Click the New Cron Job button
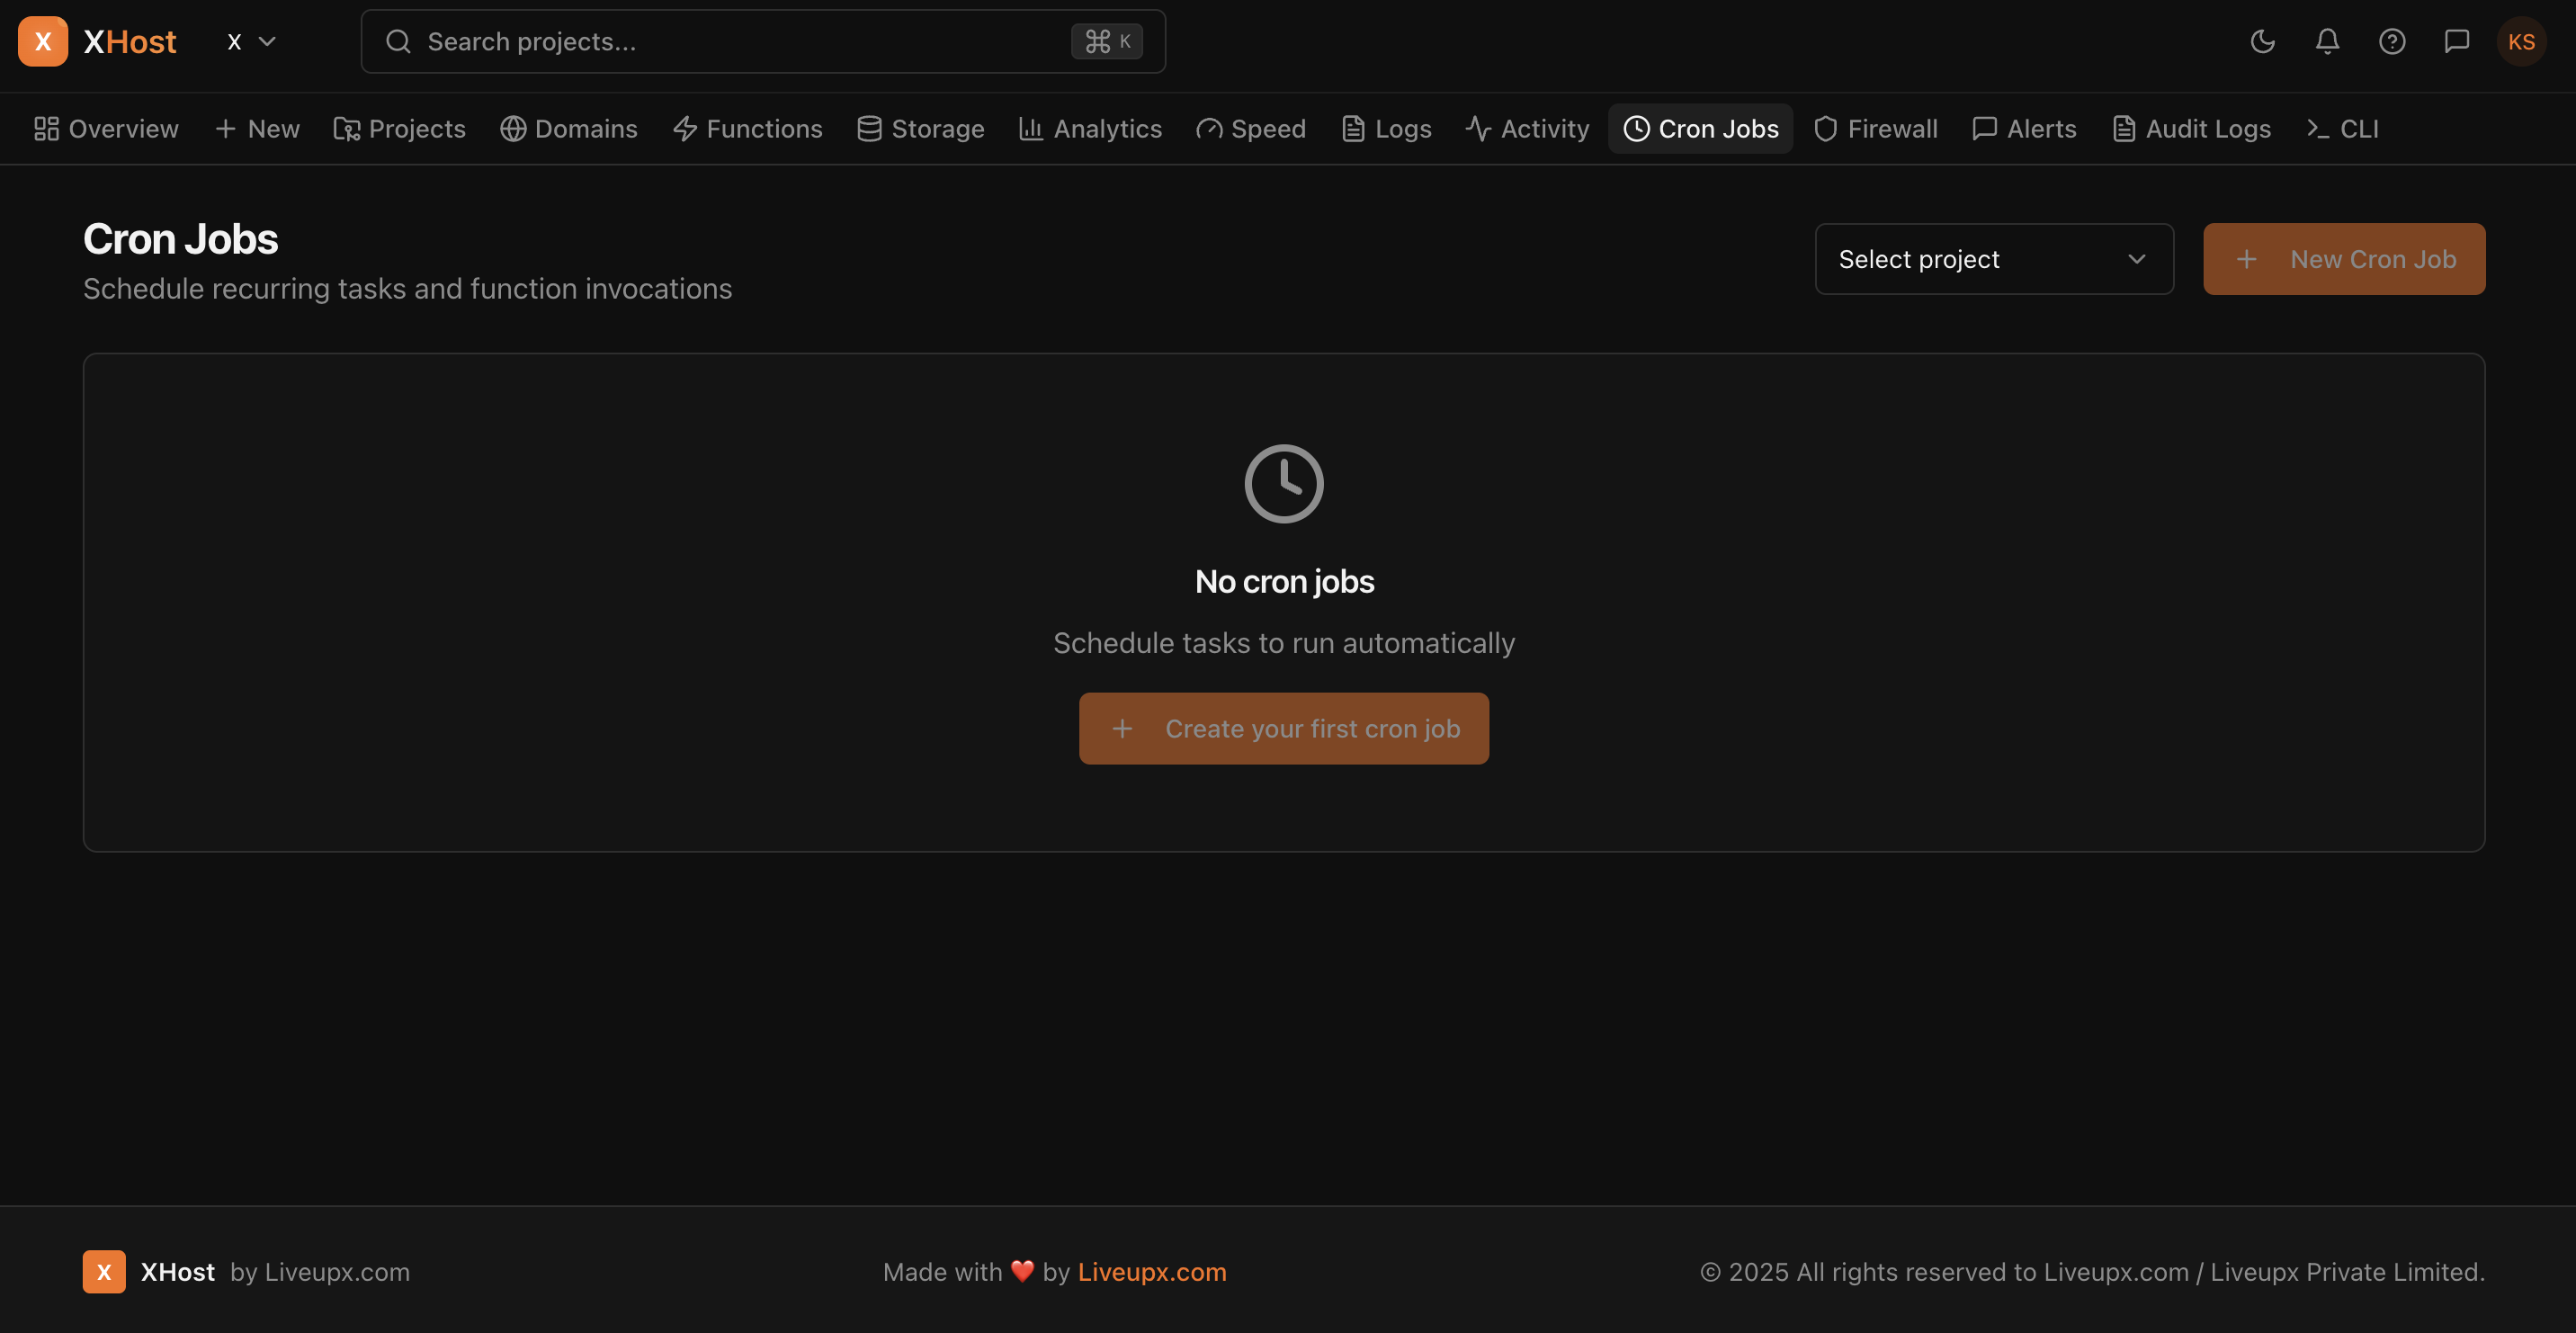 2344,258
